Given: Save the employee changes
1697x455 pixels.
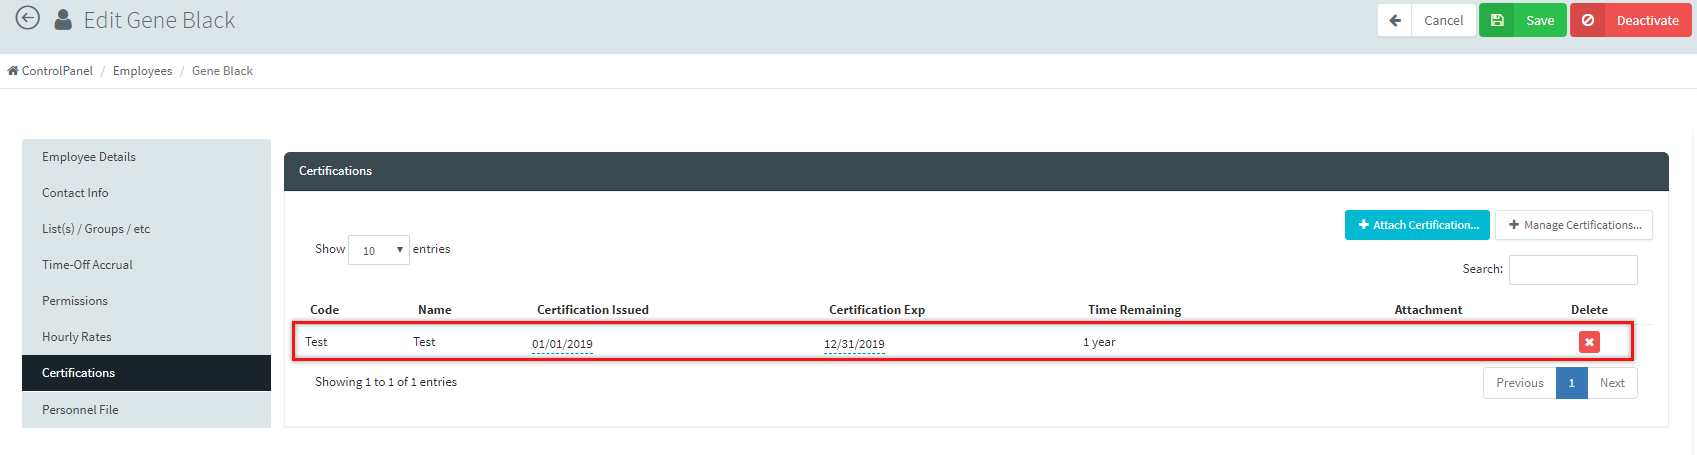Looking at the screenshot, I should coord(1523,20).
